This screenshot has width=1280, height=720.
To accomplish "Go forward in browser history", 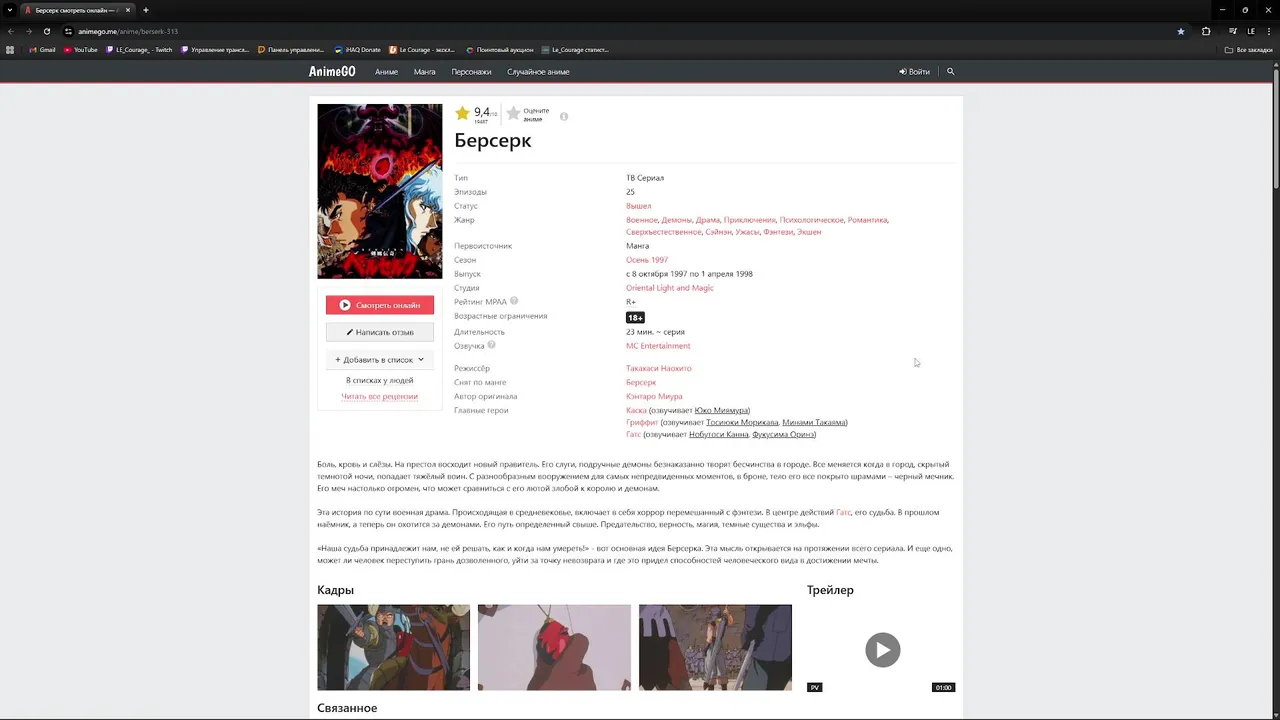I will [x=28, y=31].
